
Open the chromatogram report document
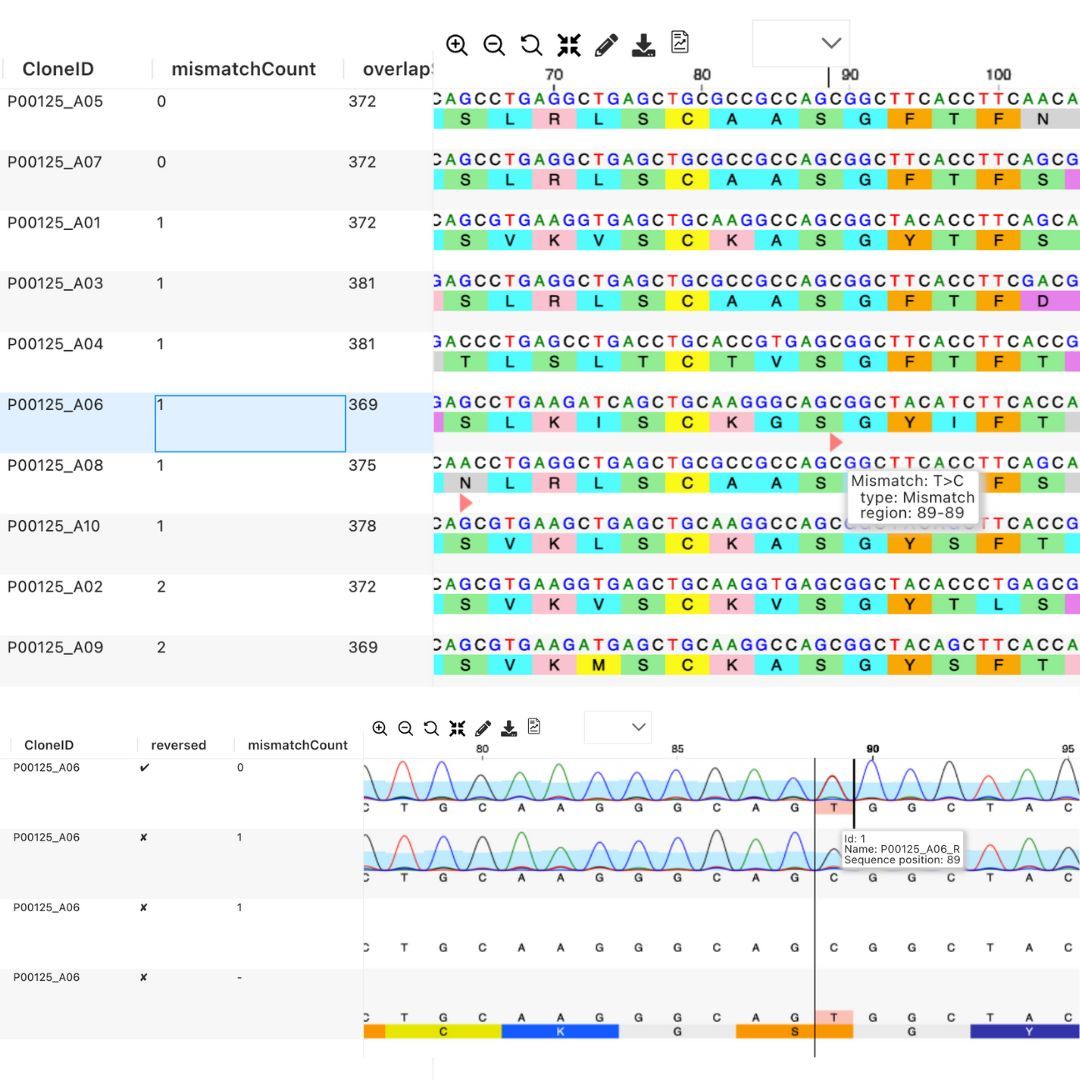coord(533,728)
